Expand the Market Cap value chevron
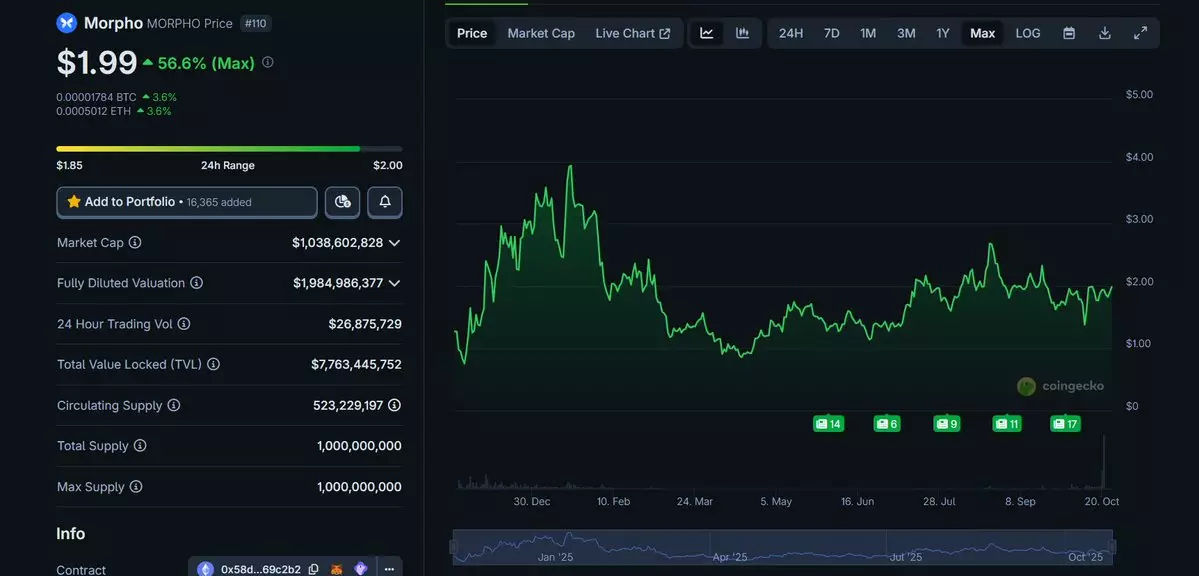 [x=394, y=243]
